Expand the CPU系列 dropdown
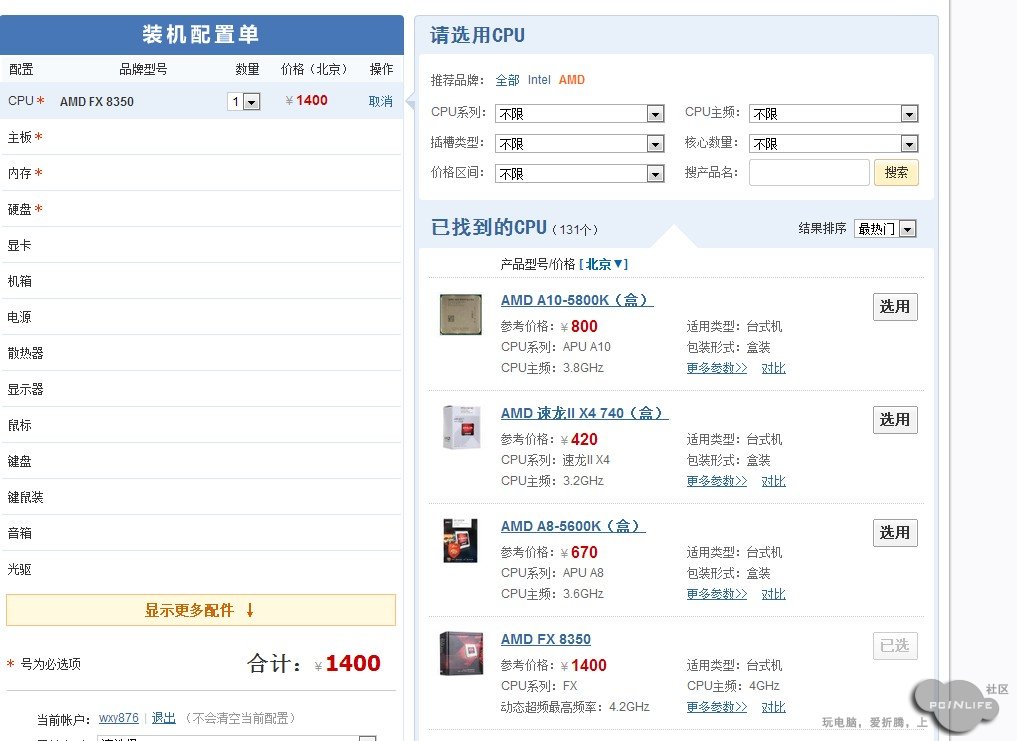Screen dimensions: 1017x741 580,114
